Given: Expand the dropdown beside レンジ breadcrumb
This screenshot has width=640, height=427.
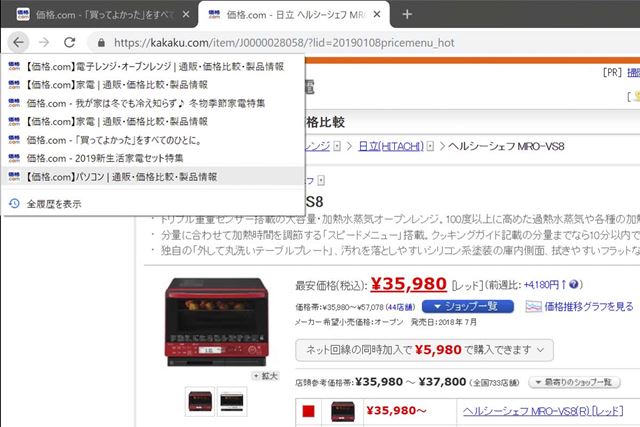Looking at the screenshot, I should 337,146.
